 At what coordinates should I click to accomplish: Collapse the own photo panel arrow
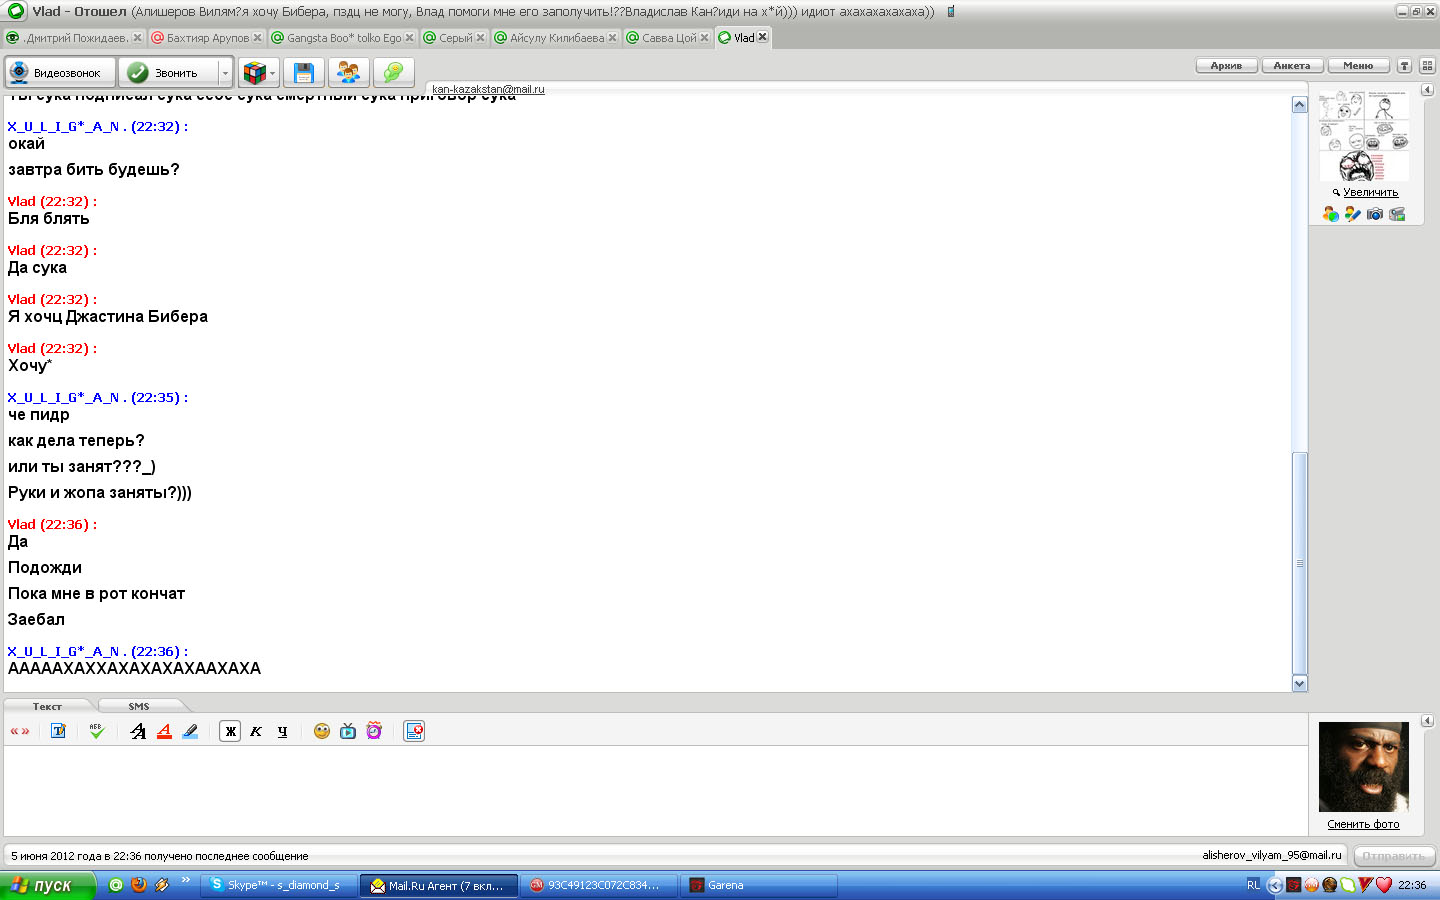tap(1427, 720)
